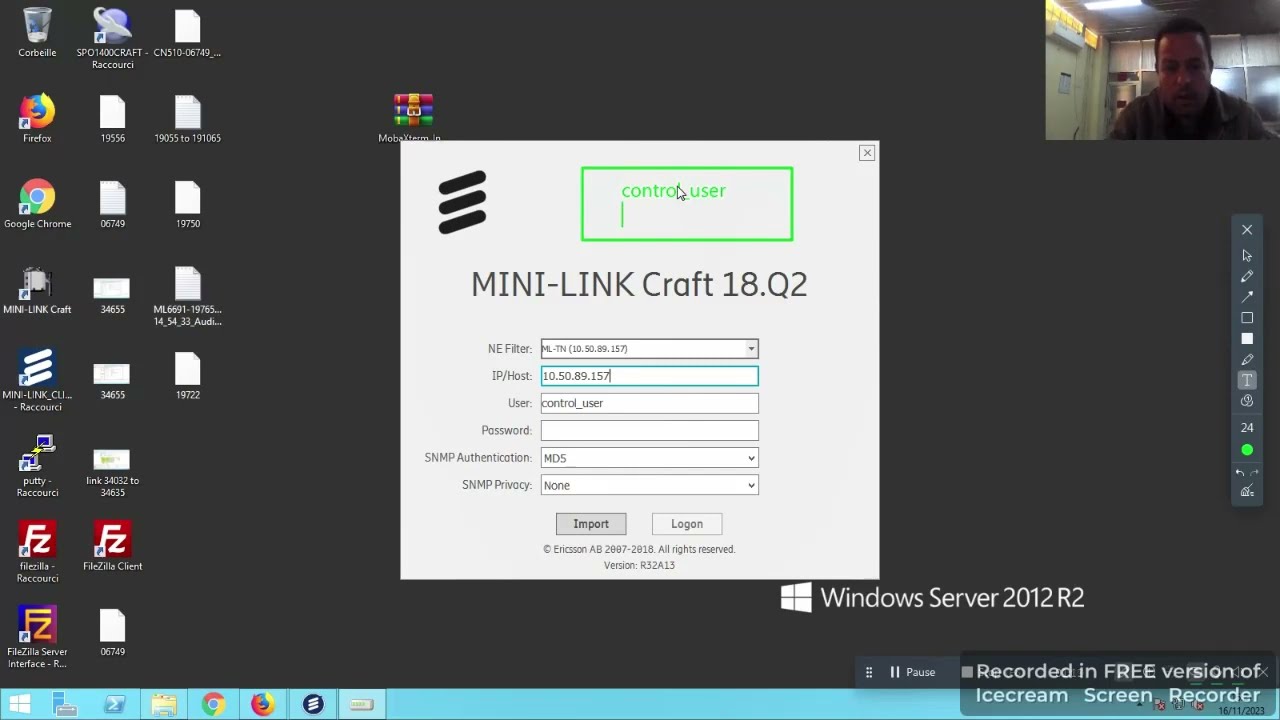Close the drawing toolbar panel
This screenshot has height=720, width=1280.
click(1247, 230)
